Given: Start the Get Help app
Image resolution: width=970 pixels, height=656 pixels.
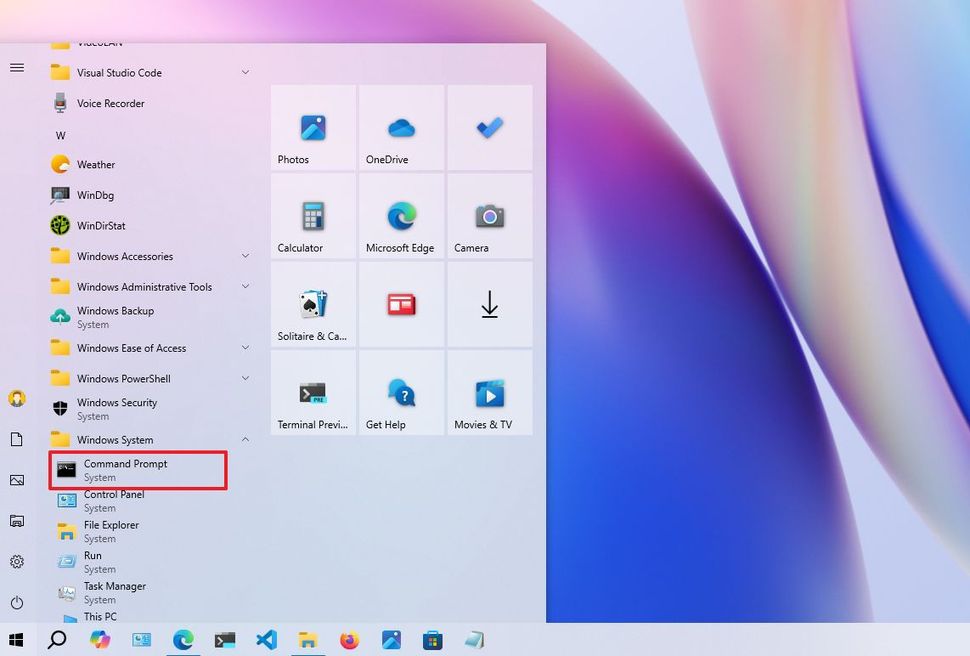Looking at the screenshot, I should 400,392.
